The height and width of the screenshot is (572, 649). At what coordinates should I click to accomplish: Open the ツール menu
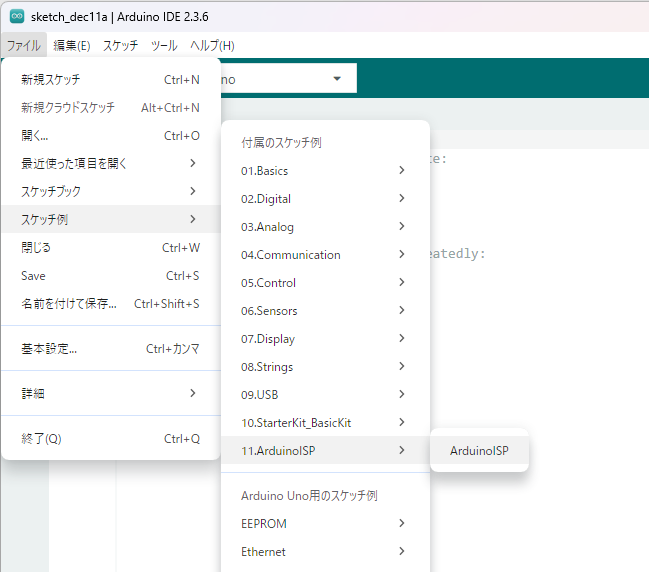(164, 45)
